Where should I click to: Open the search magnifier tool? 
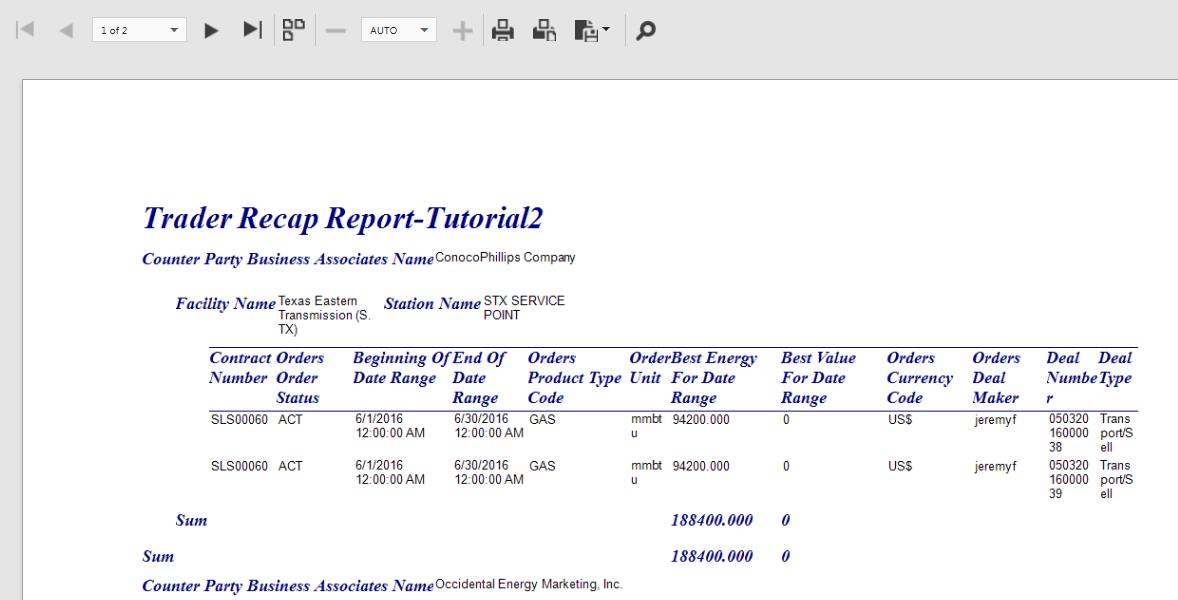647,31
